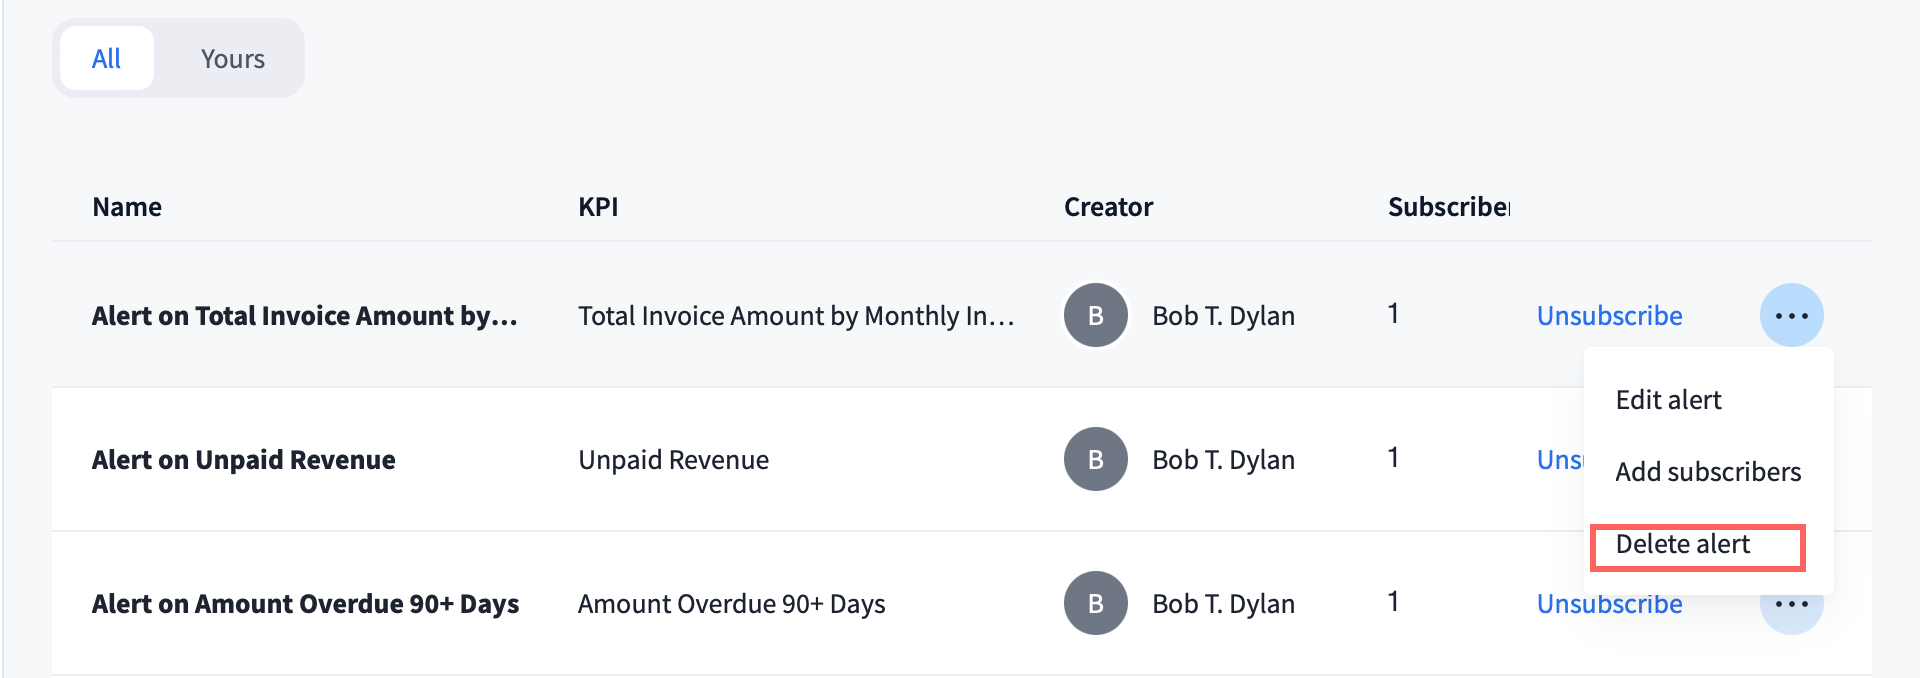Open the Alert on Unpaid Revenue entry
This screenshot has height=678, width=1920.
click(x=243, y=460)
